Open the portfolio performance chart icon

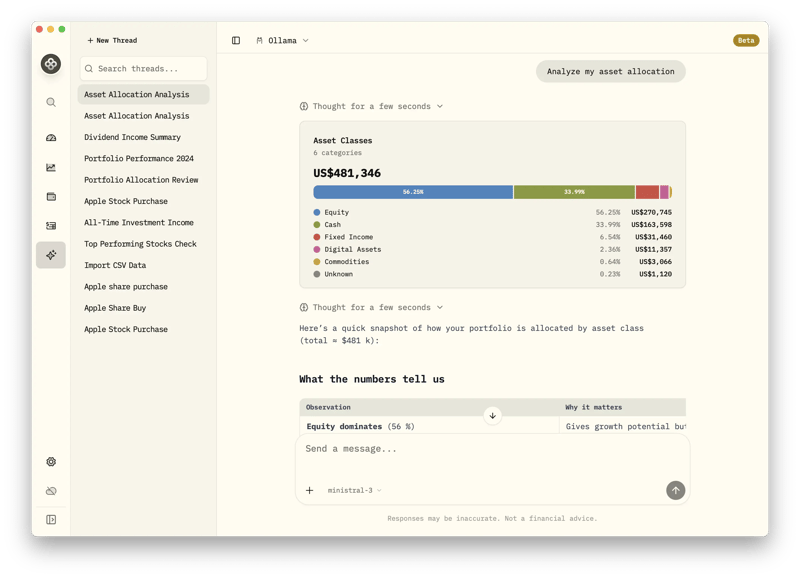(x=50, y=168)
